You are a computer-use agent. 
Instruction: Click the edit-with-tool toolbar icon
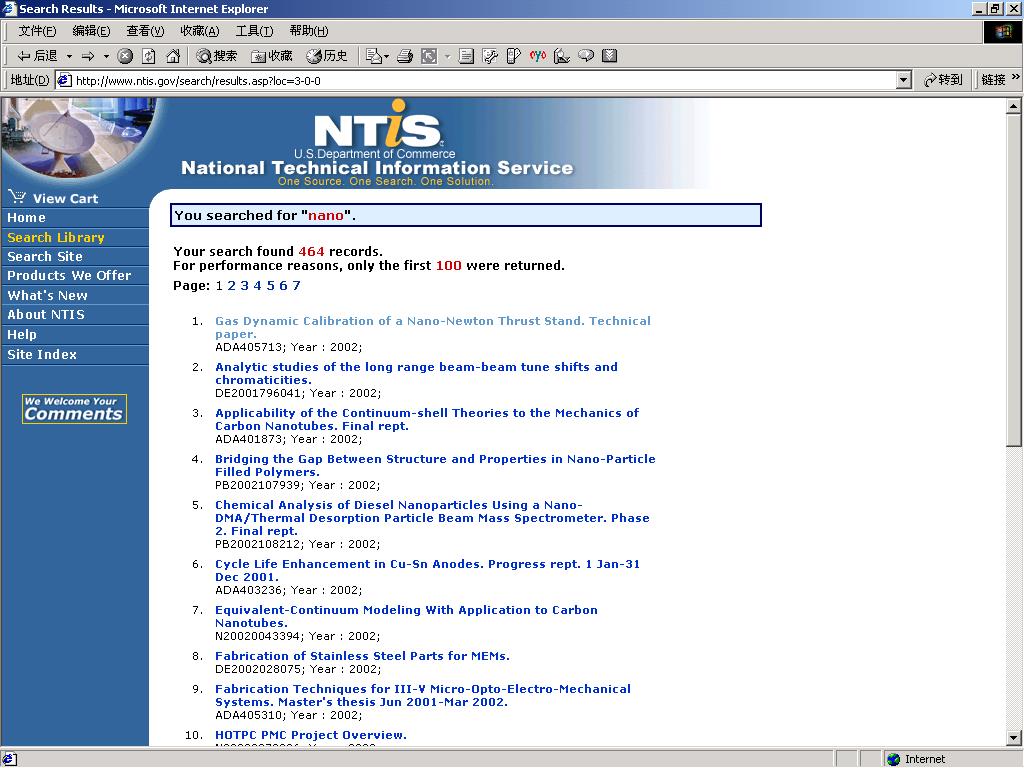pos(490,56)
